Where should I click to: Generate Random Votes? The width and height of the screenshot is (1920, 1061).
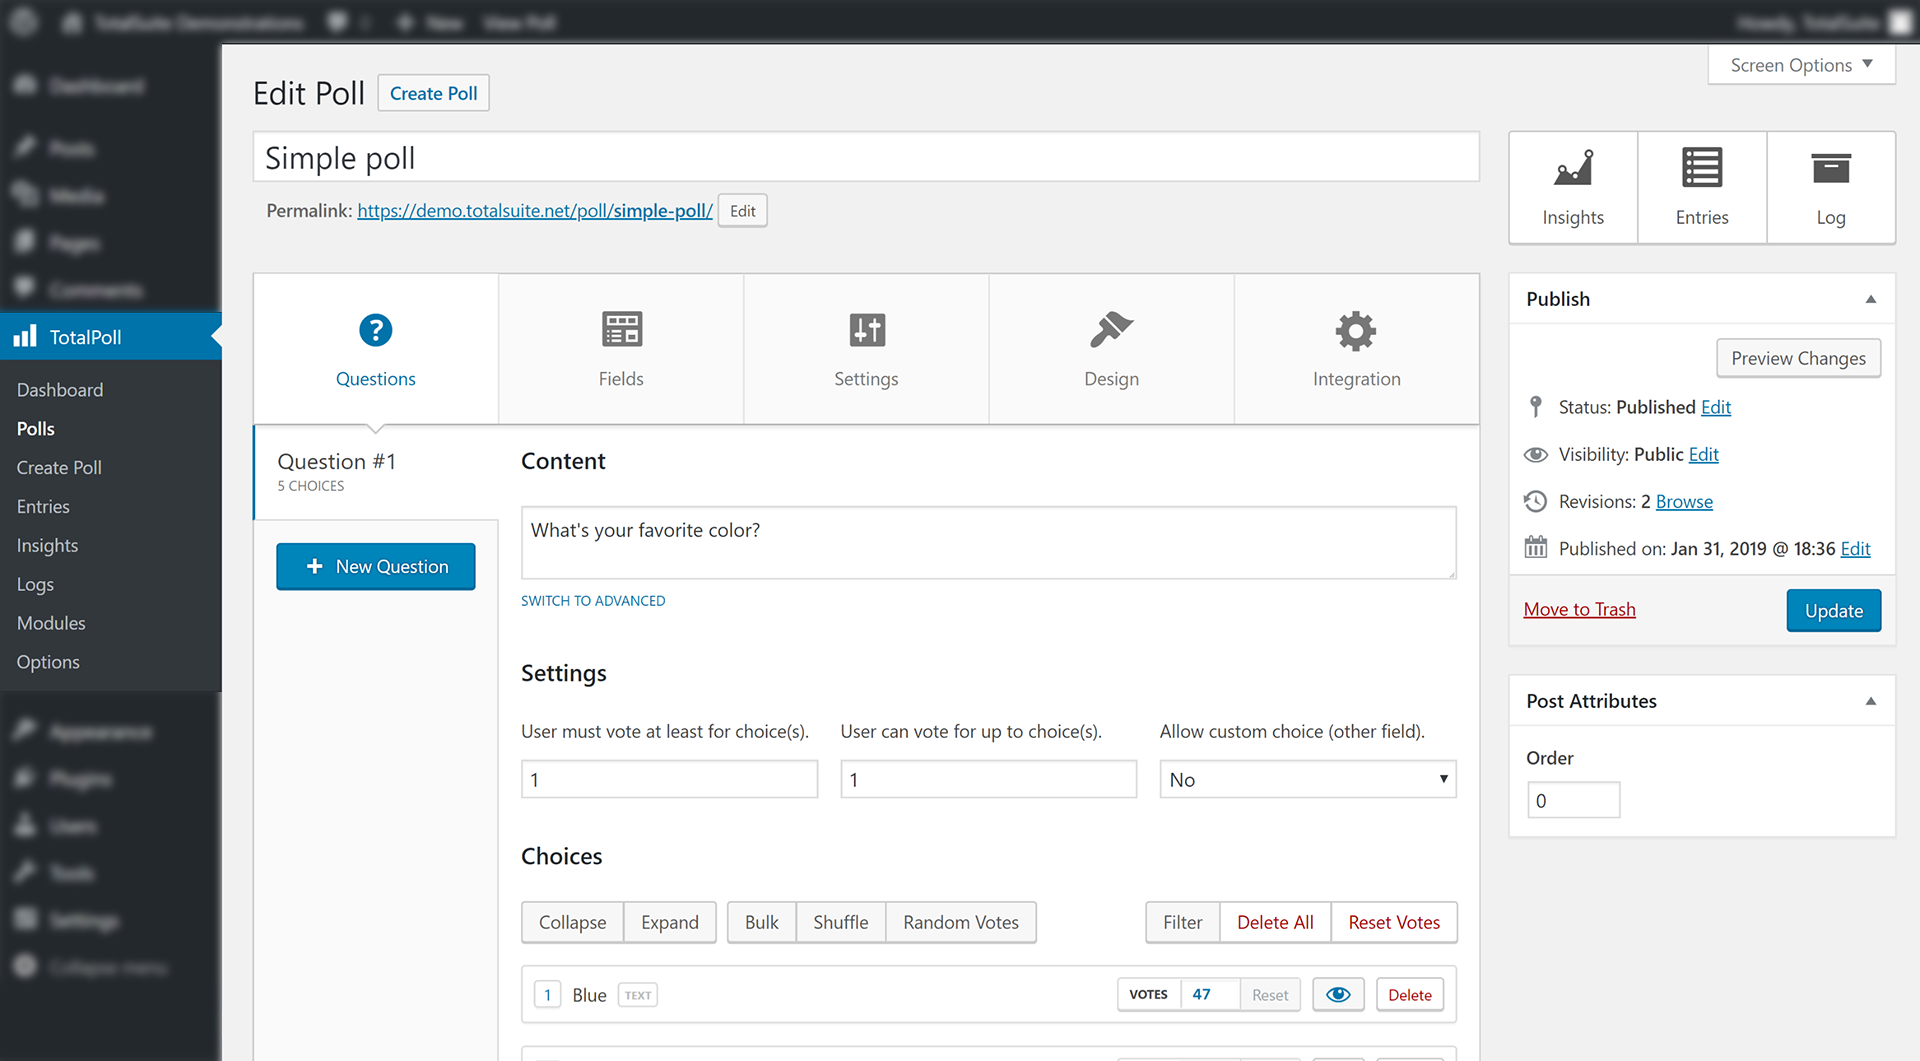(x=961, y=922)
